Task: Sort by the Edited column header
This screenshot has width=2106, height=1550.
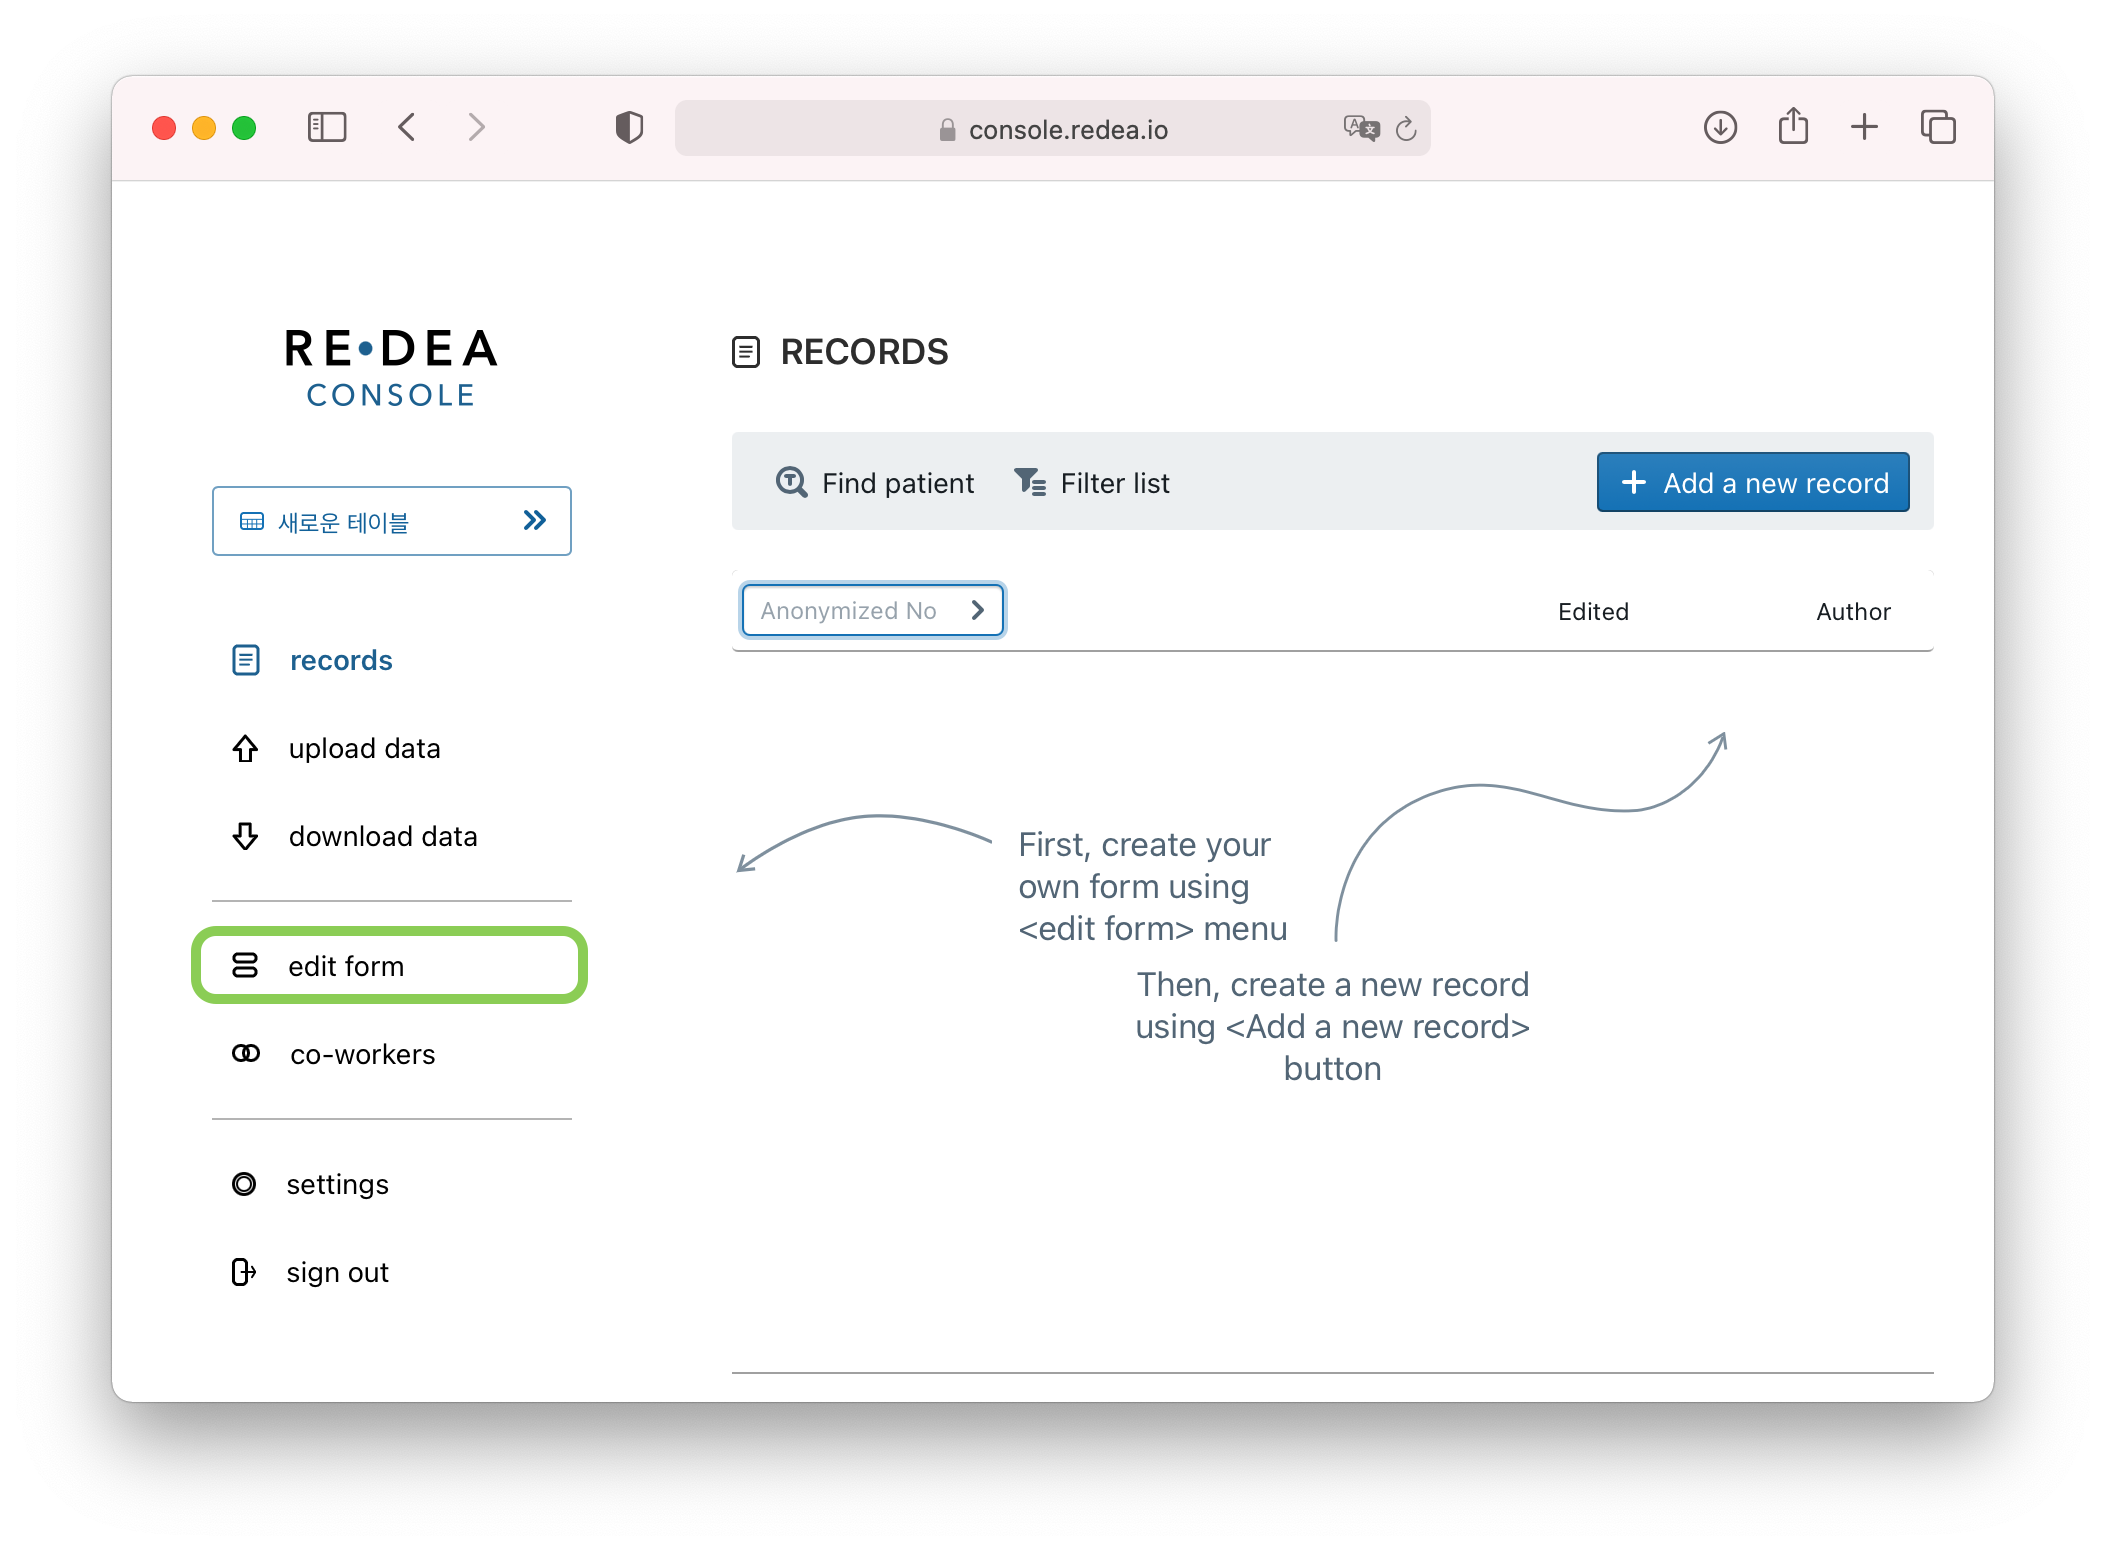Action: point(1592,611)
